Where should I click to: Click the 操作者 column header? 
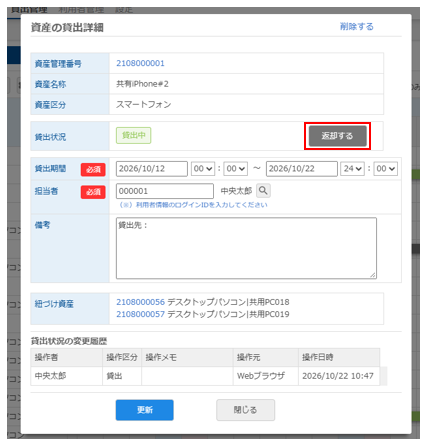66,357
